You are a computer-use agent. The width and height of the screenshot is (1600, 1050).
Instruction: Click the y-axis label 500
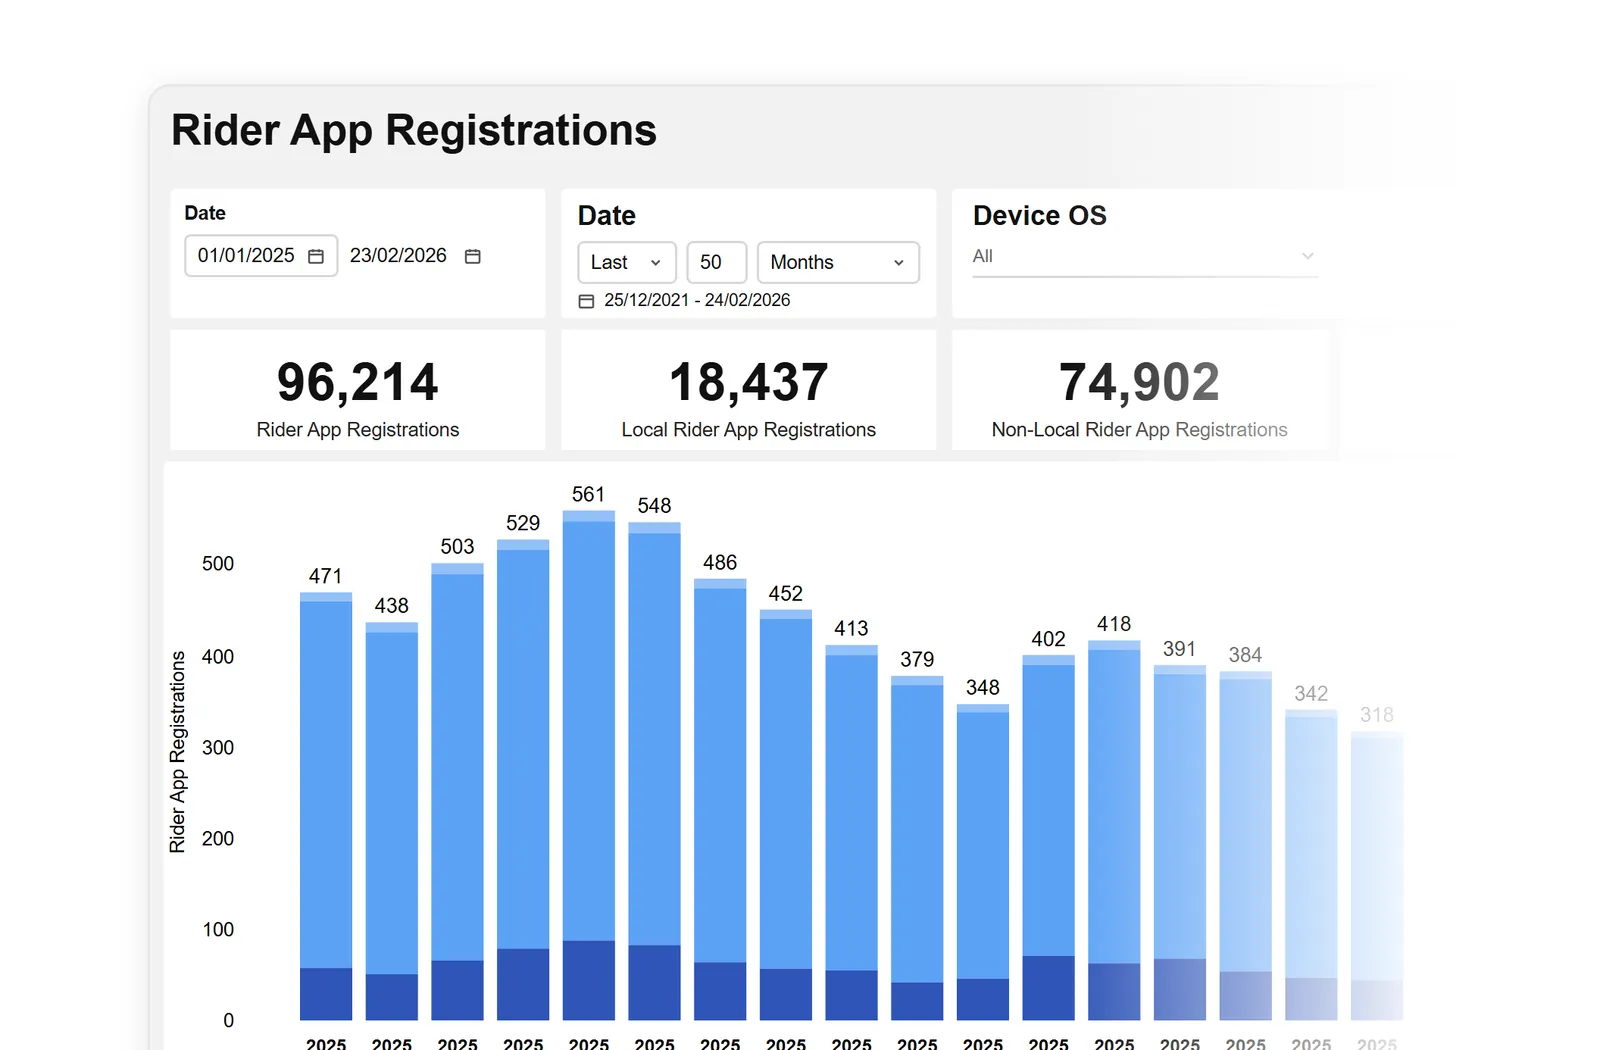pyautogui.click(x=218, y=564)
